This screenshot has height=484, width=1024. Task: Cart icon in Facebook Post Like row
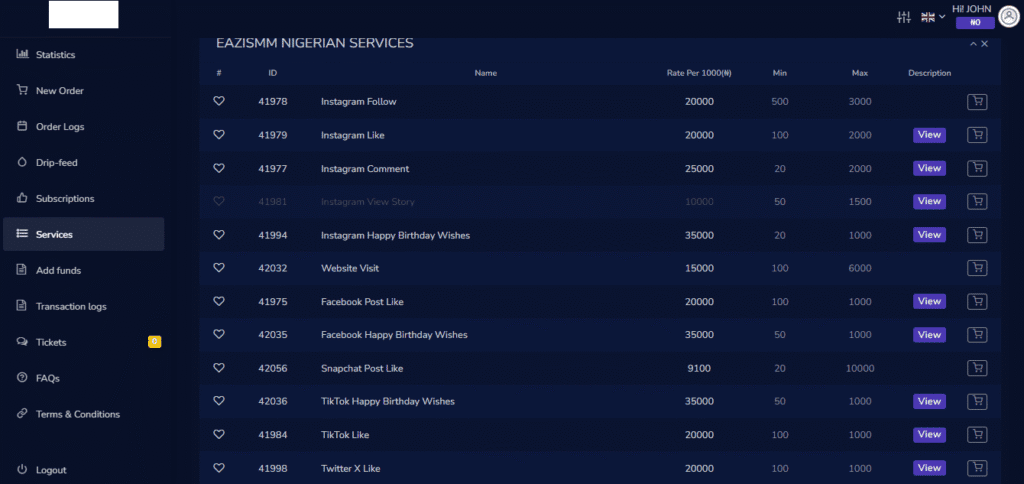pyautogui.click(x=977, y=301)
